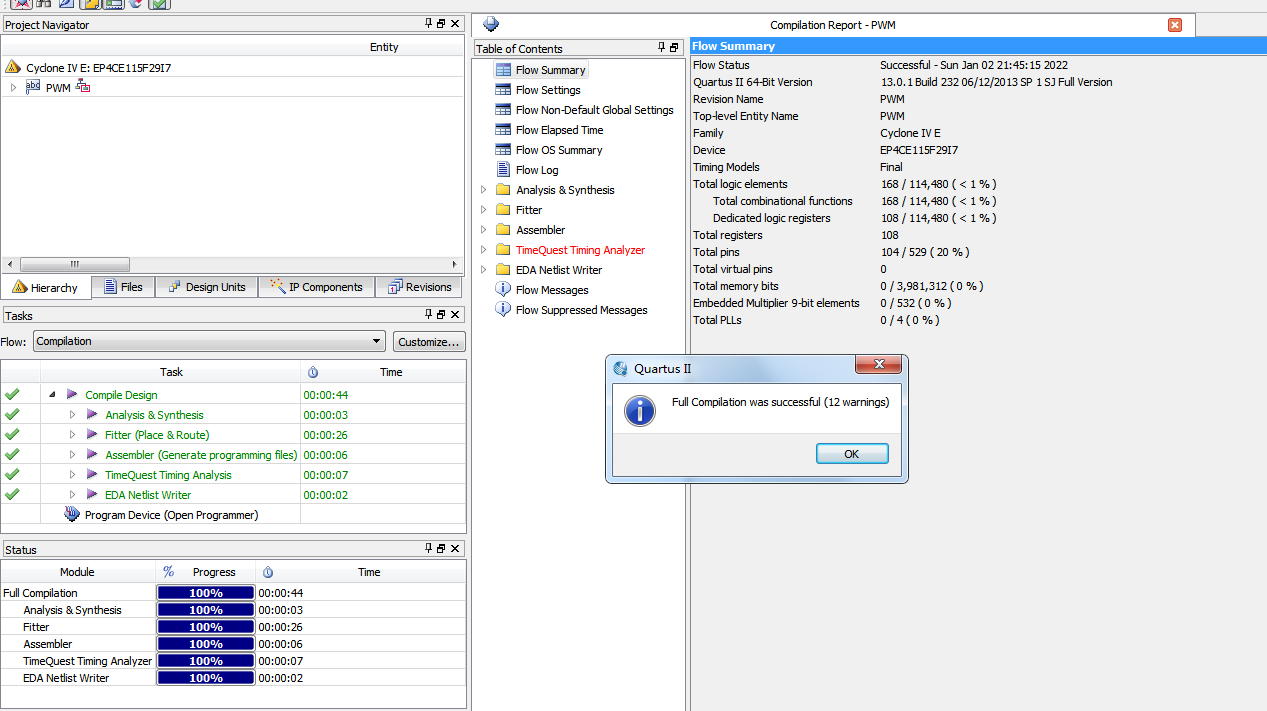The height and width of the screenshot is (711, 1267).
Task: Float the Project Navigator panel
Action: click(x=441, y=24)
